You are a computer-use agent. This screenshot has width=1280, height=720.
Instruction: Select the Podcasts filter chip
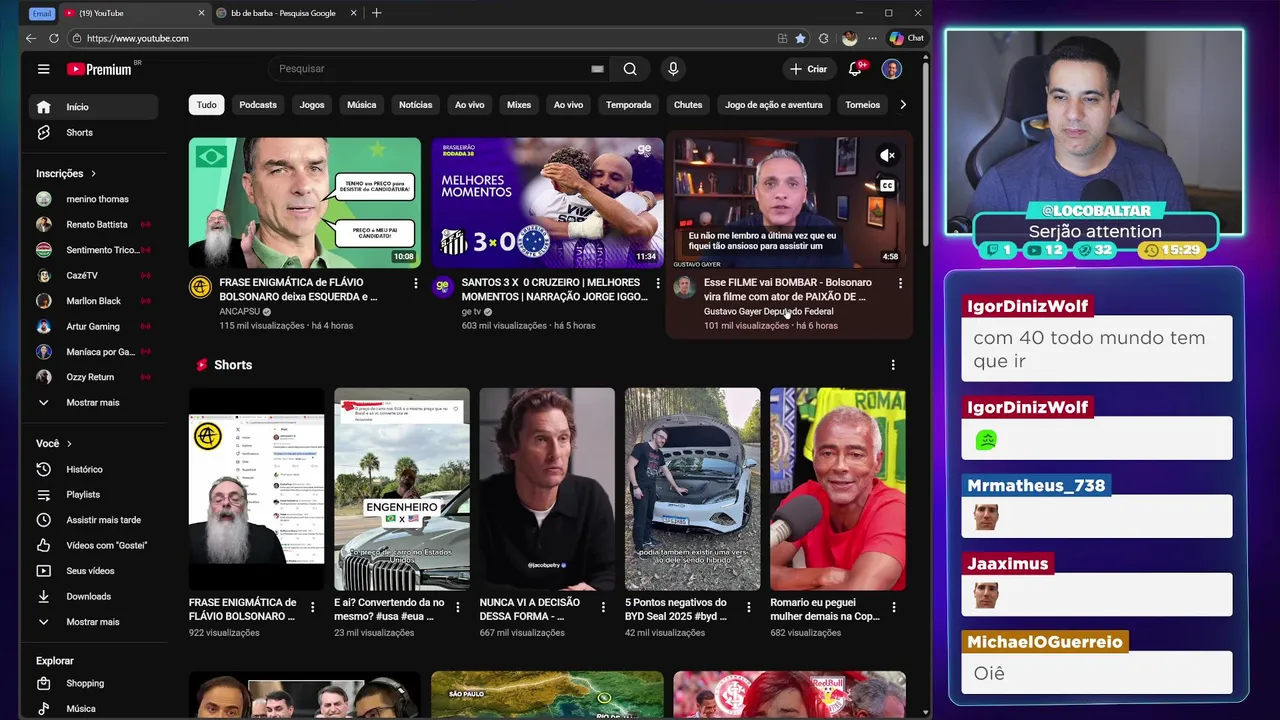coord(258,105)
